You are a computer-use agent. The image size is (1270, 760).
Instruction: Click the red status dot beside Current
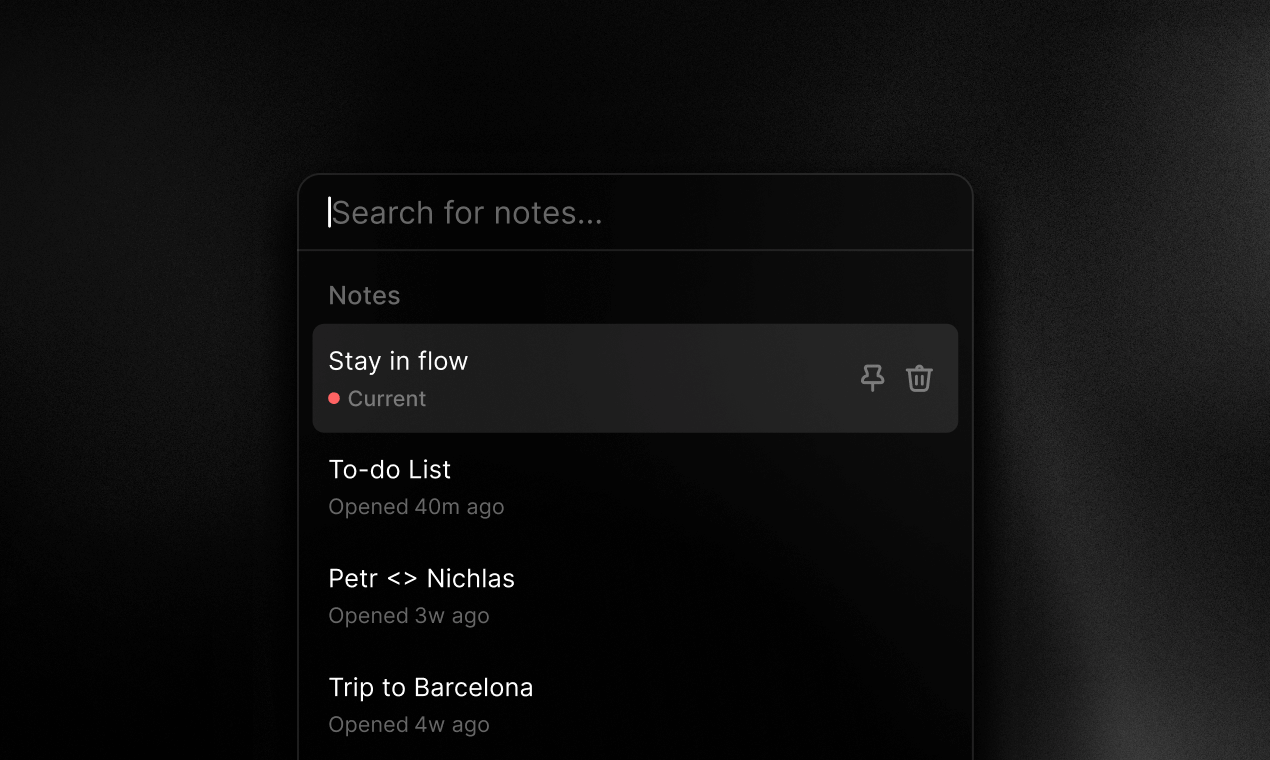pyautogui.click(x=334, y=398)
